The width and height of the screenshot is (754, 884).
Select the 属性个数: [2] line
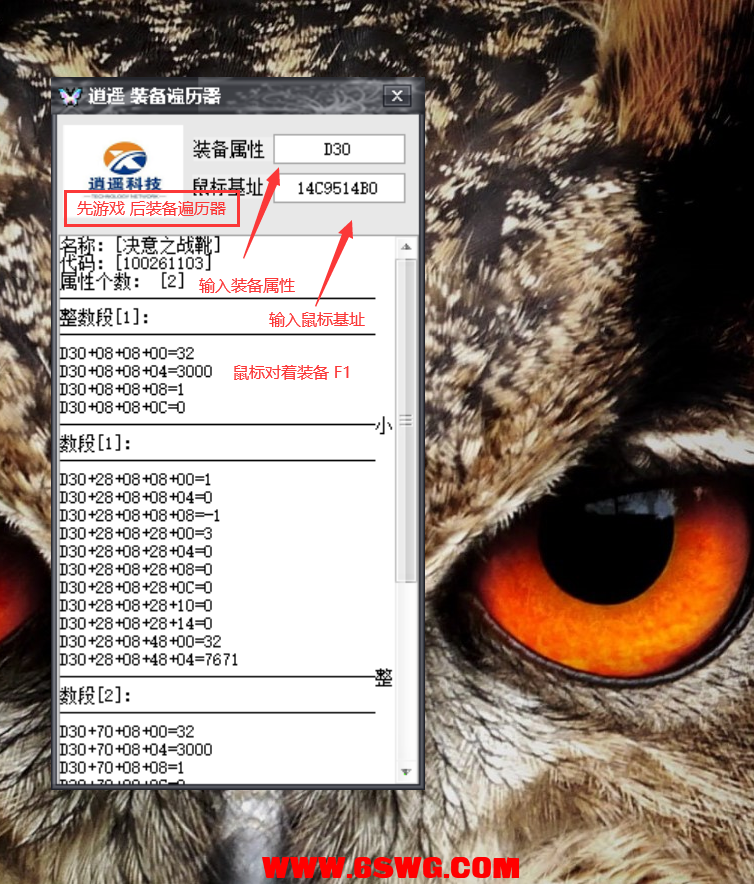point(122,281)
